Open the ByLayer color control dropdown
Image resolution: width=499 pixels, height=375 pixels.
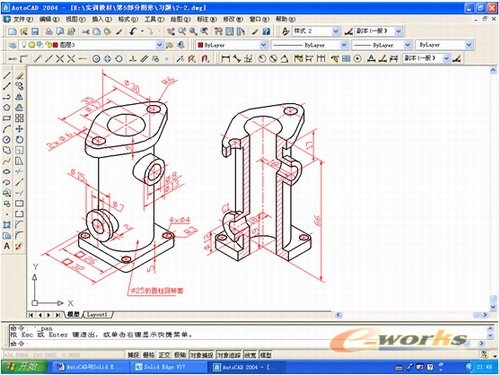click(263, 45)
